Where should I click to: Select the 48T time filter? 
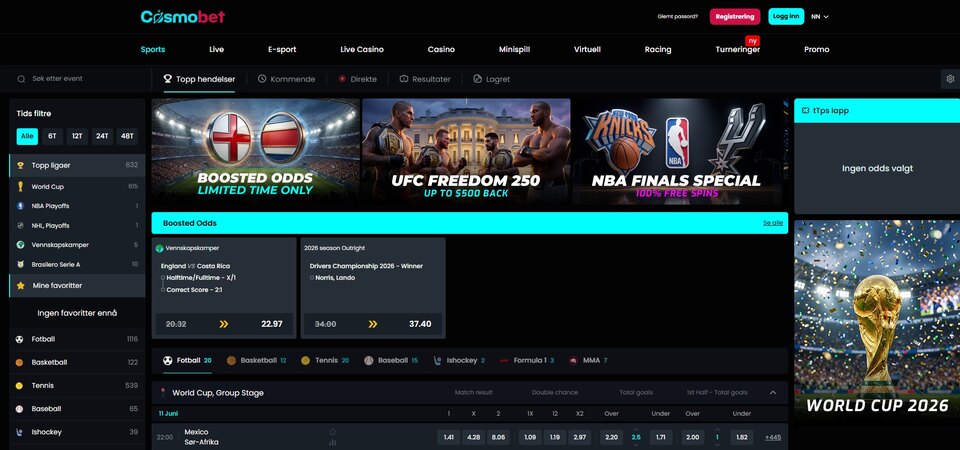[x=127, y=137]
